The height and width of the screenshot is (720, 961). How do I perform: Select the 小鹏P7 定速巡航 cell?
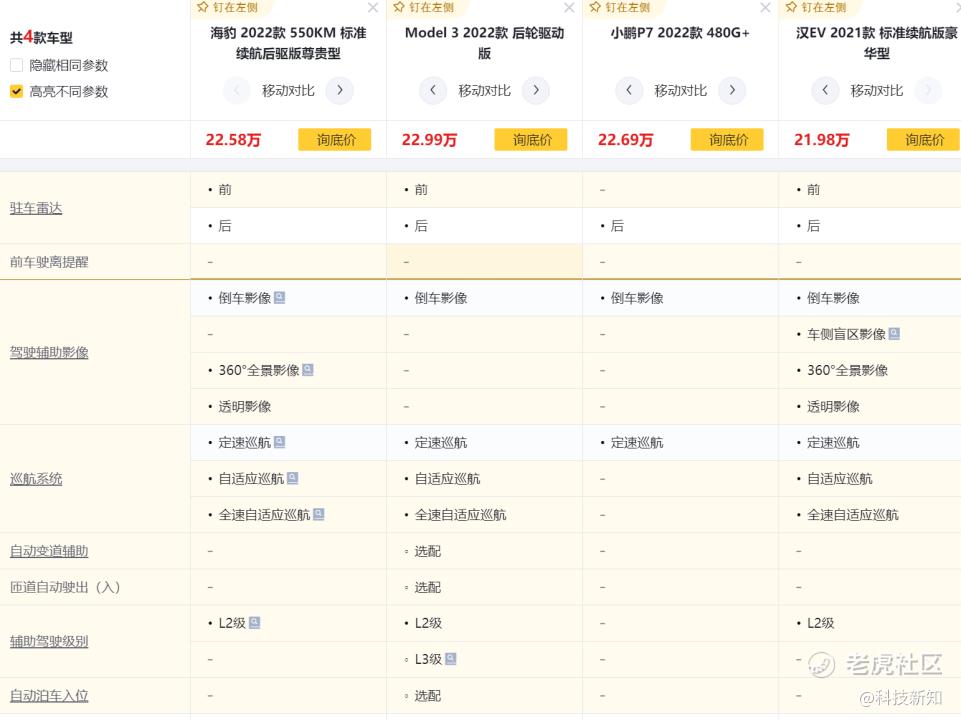click(680, 442)
